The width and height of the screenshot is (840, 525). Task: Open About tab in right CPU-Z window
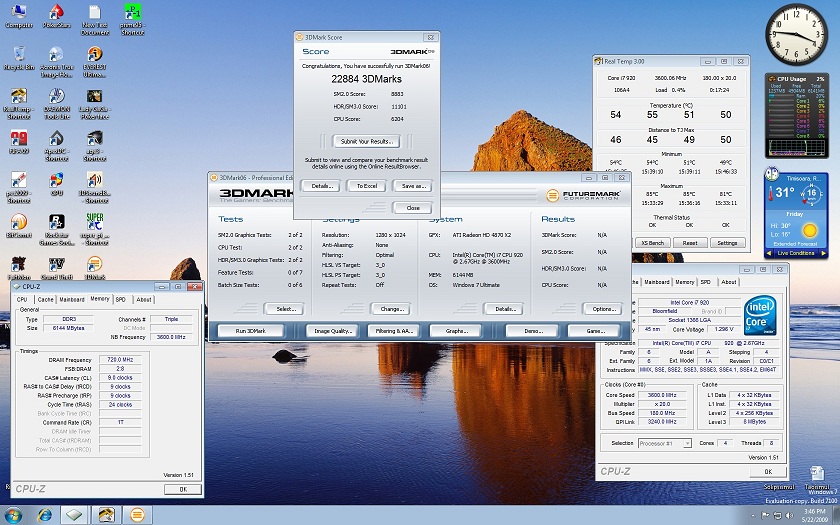729,282
